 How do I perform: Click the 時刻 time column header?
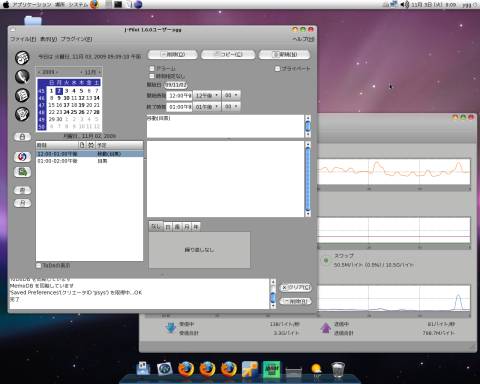(x=57, y=145)
